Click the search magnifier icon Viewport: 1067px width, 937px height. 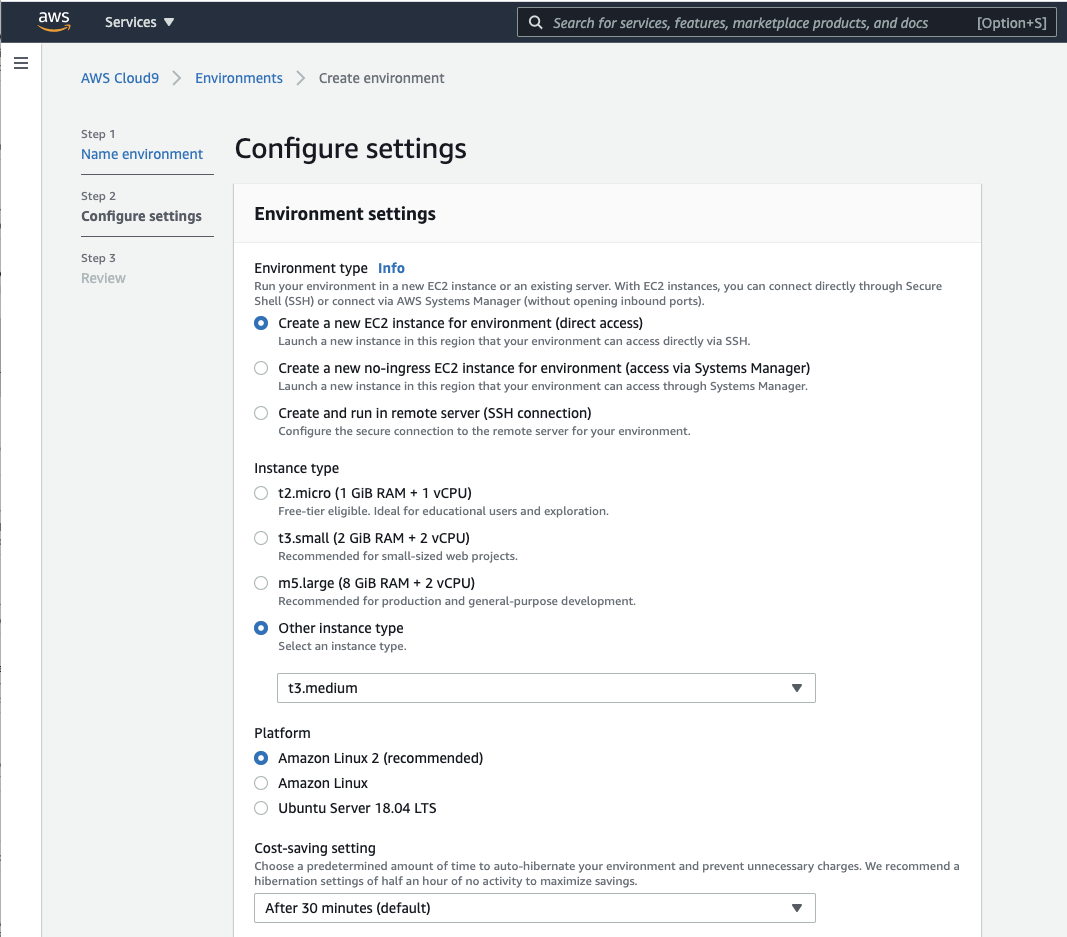[536, 22]
